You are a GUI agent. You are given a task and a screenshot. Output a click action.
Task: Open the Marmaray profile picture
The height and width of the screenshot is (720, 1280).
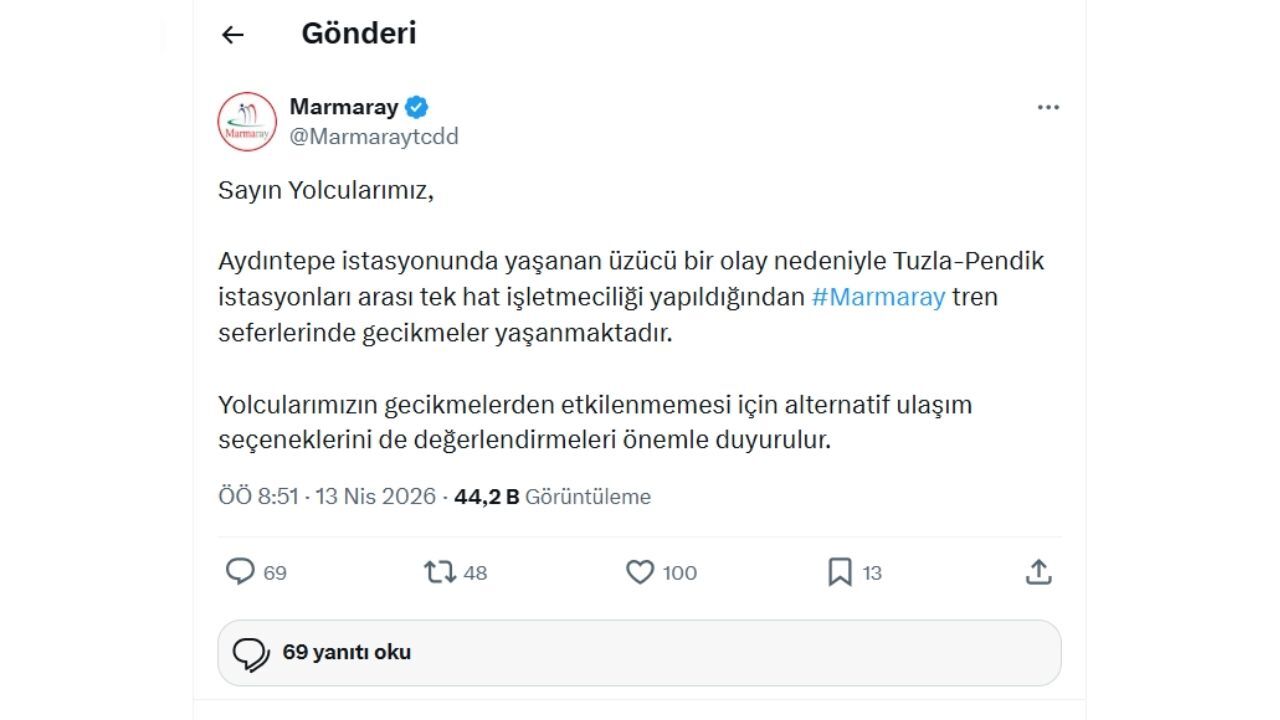(x=246, y=121)
